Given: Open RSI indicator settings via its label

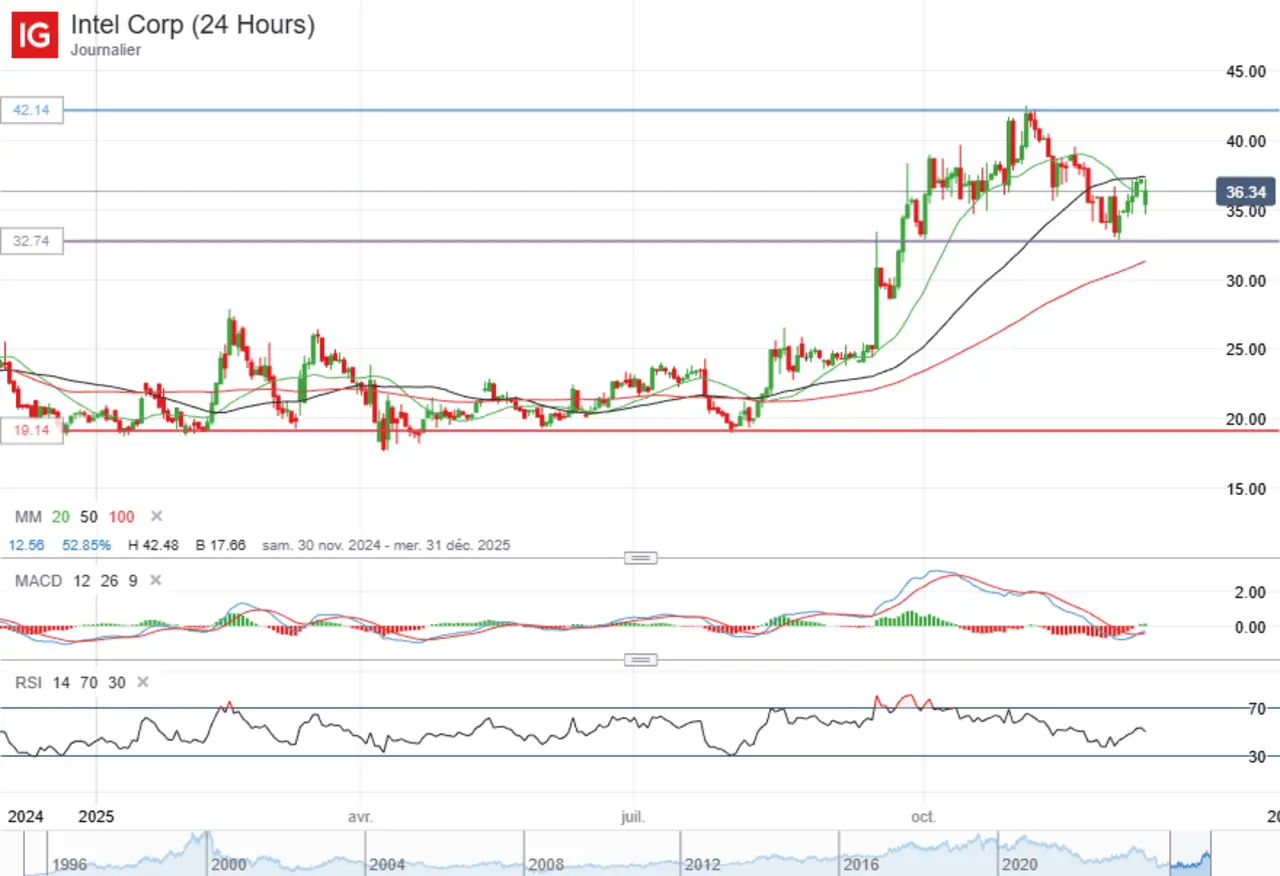Looking at the screenshot, I should coord(28,682).
